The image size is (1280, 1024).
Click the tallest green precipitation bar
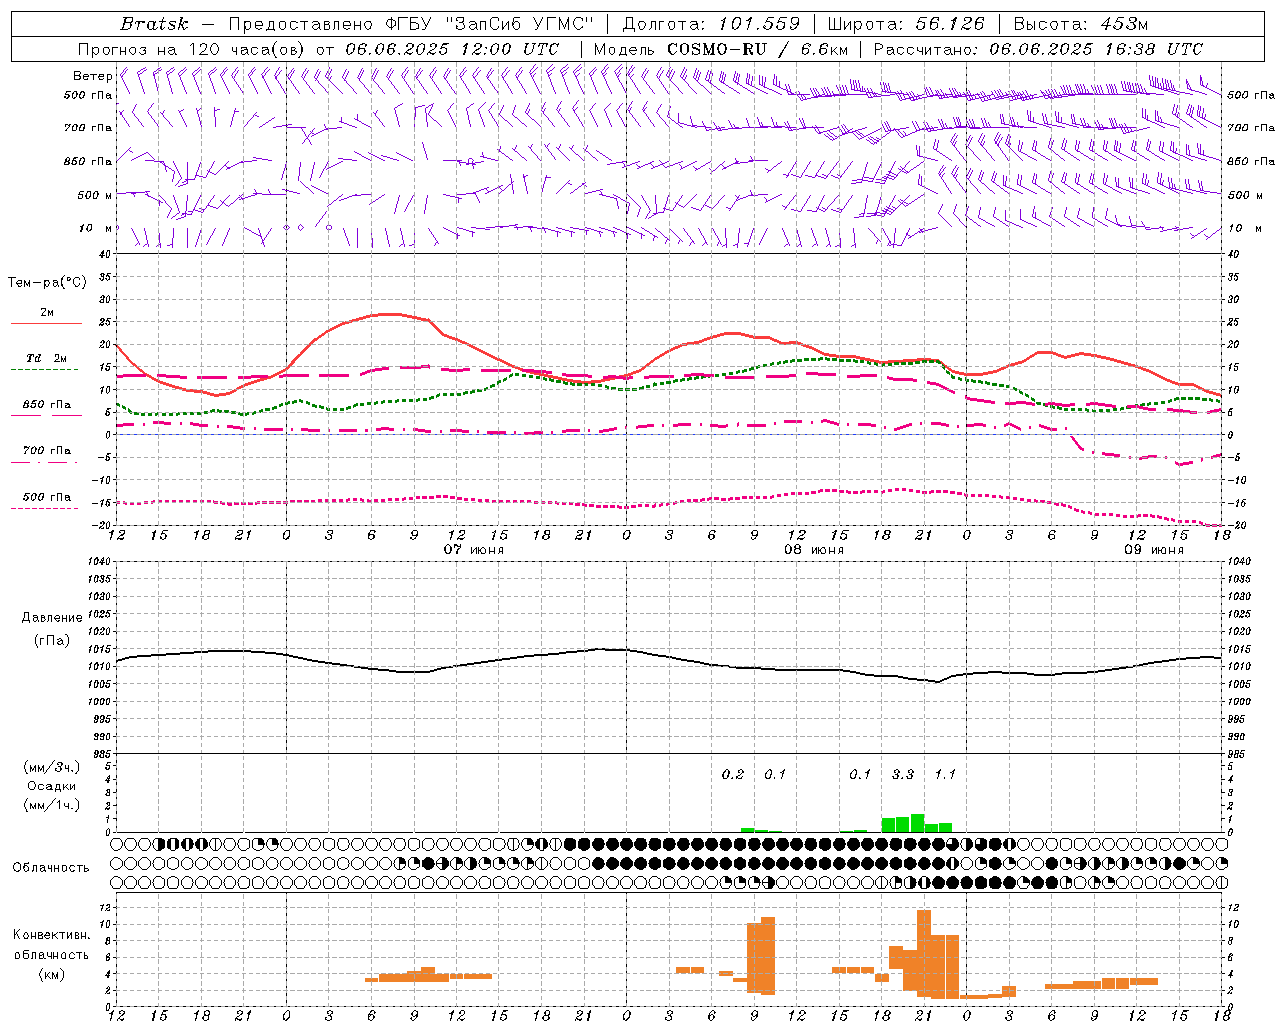pyautogui.click(x=917, y=823)
